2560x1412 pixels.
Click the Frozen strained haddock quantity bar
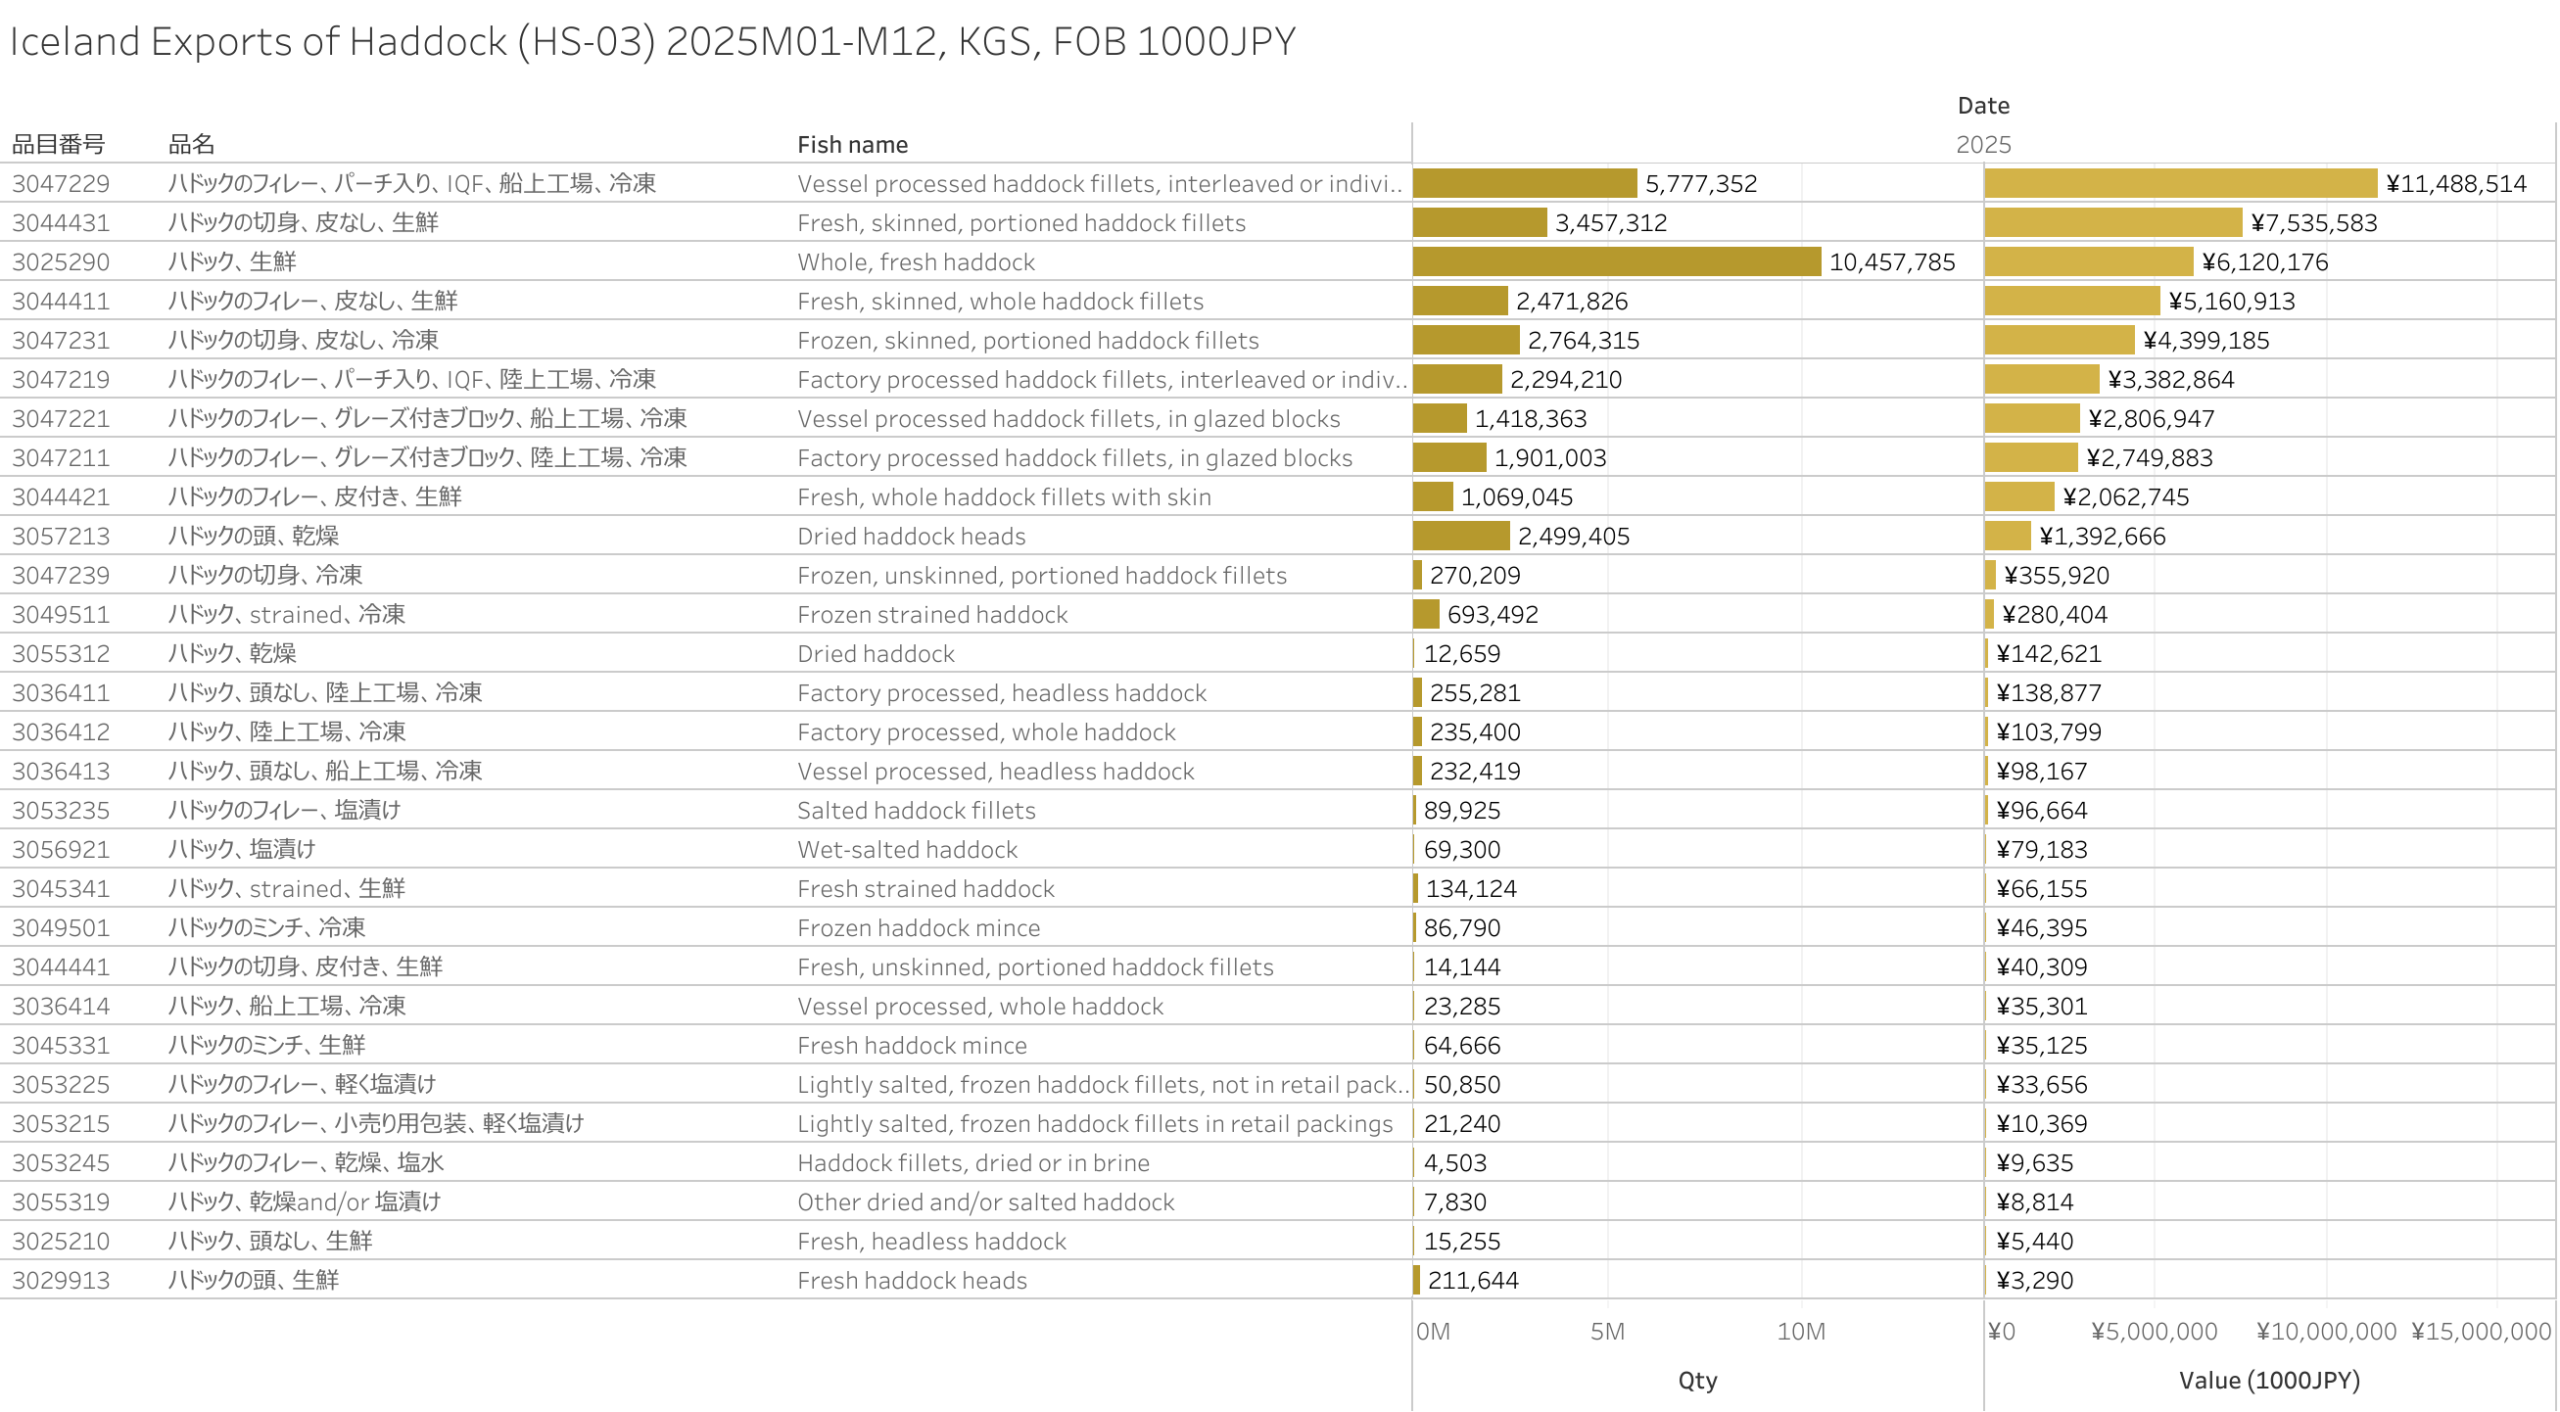1424,614
